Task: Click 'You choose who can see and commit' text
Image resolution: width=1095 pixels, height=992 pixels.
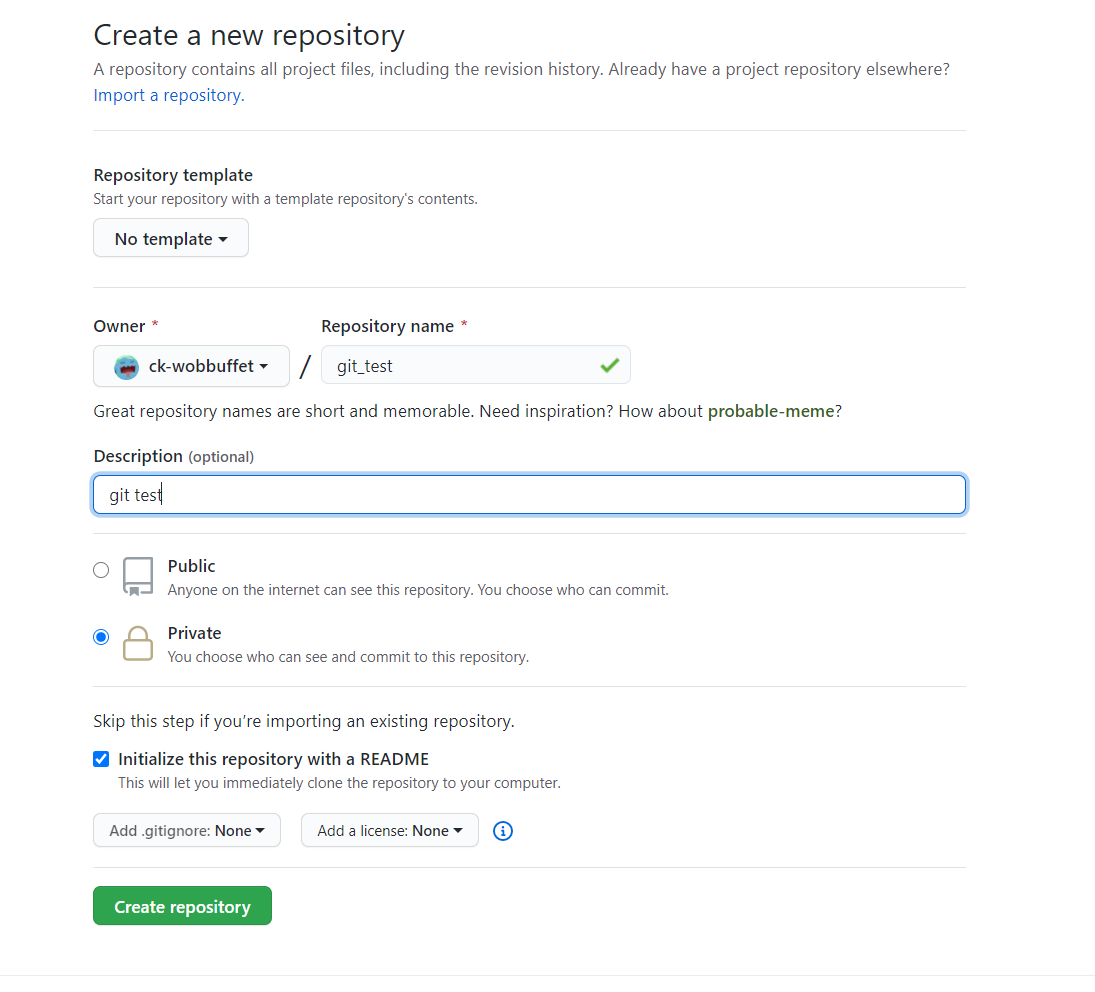Action: point(348,657)
